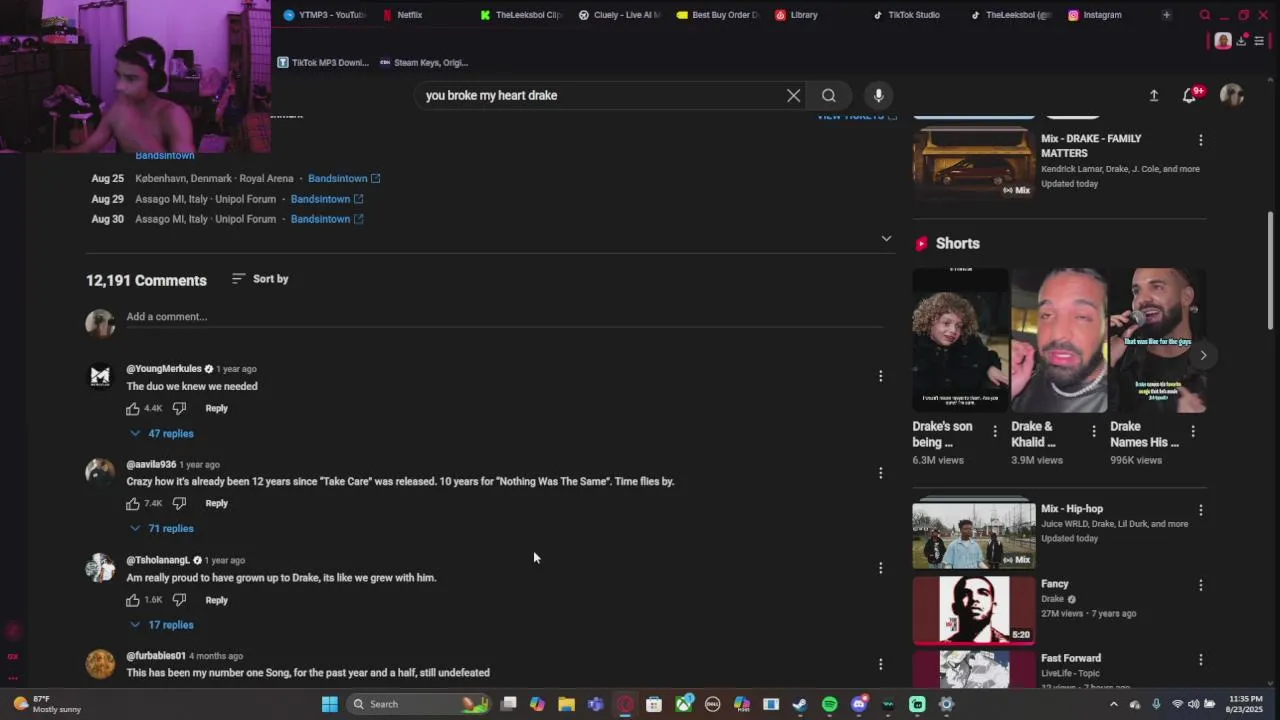The width and height of the screenshot is (1280, 720).
Task: Click the search magnifier button
Action: [x=829, y=95]
